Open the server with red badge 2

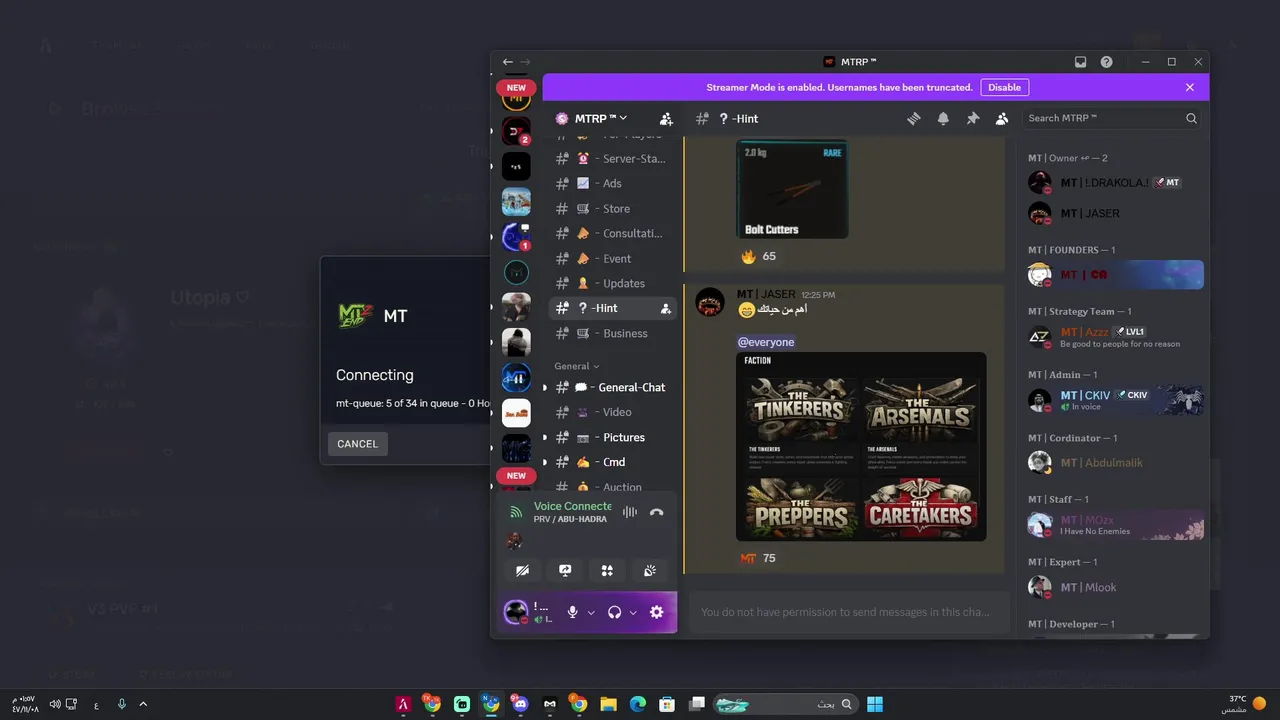pyautogui.click(x=516, y=131)
